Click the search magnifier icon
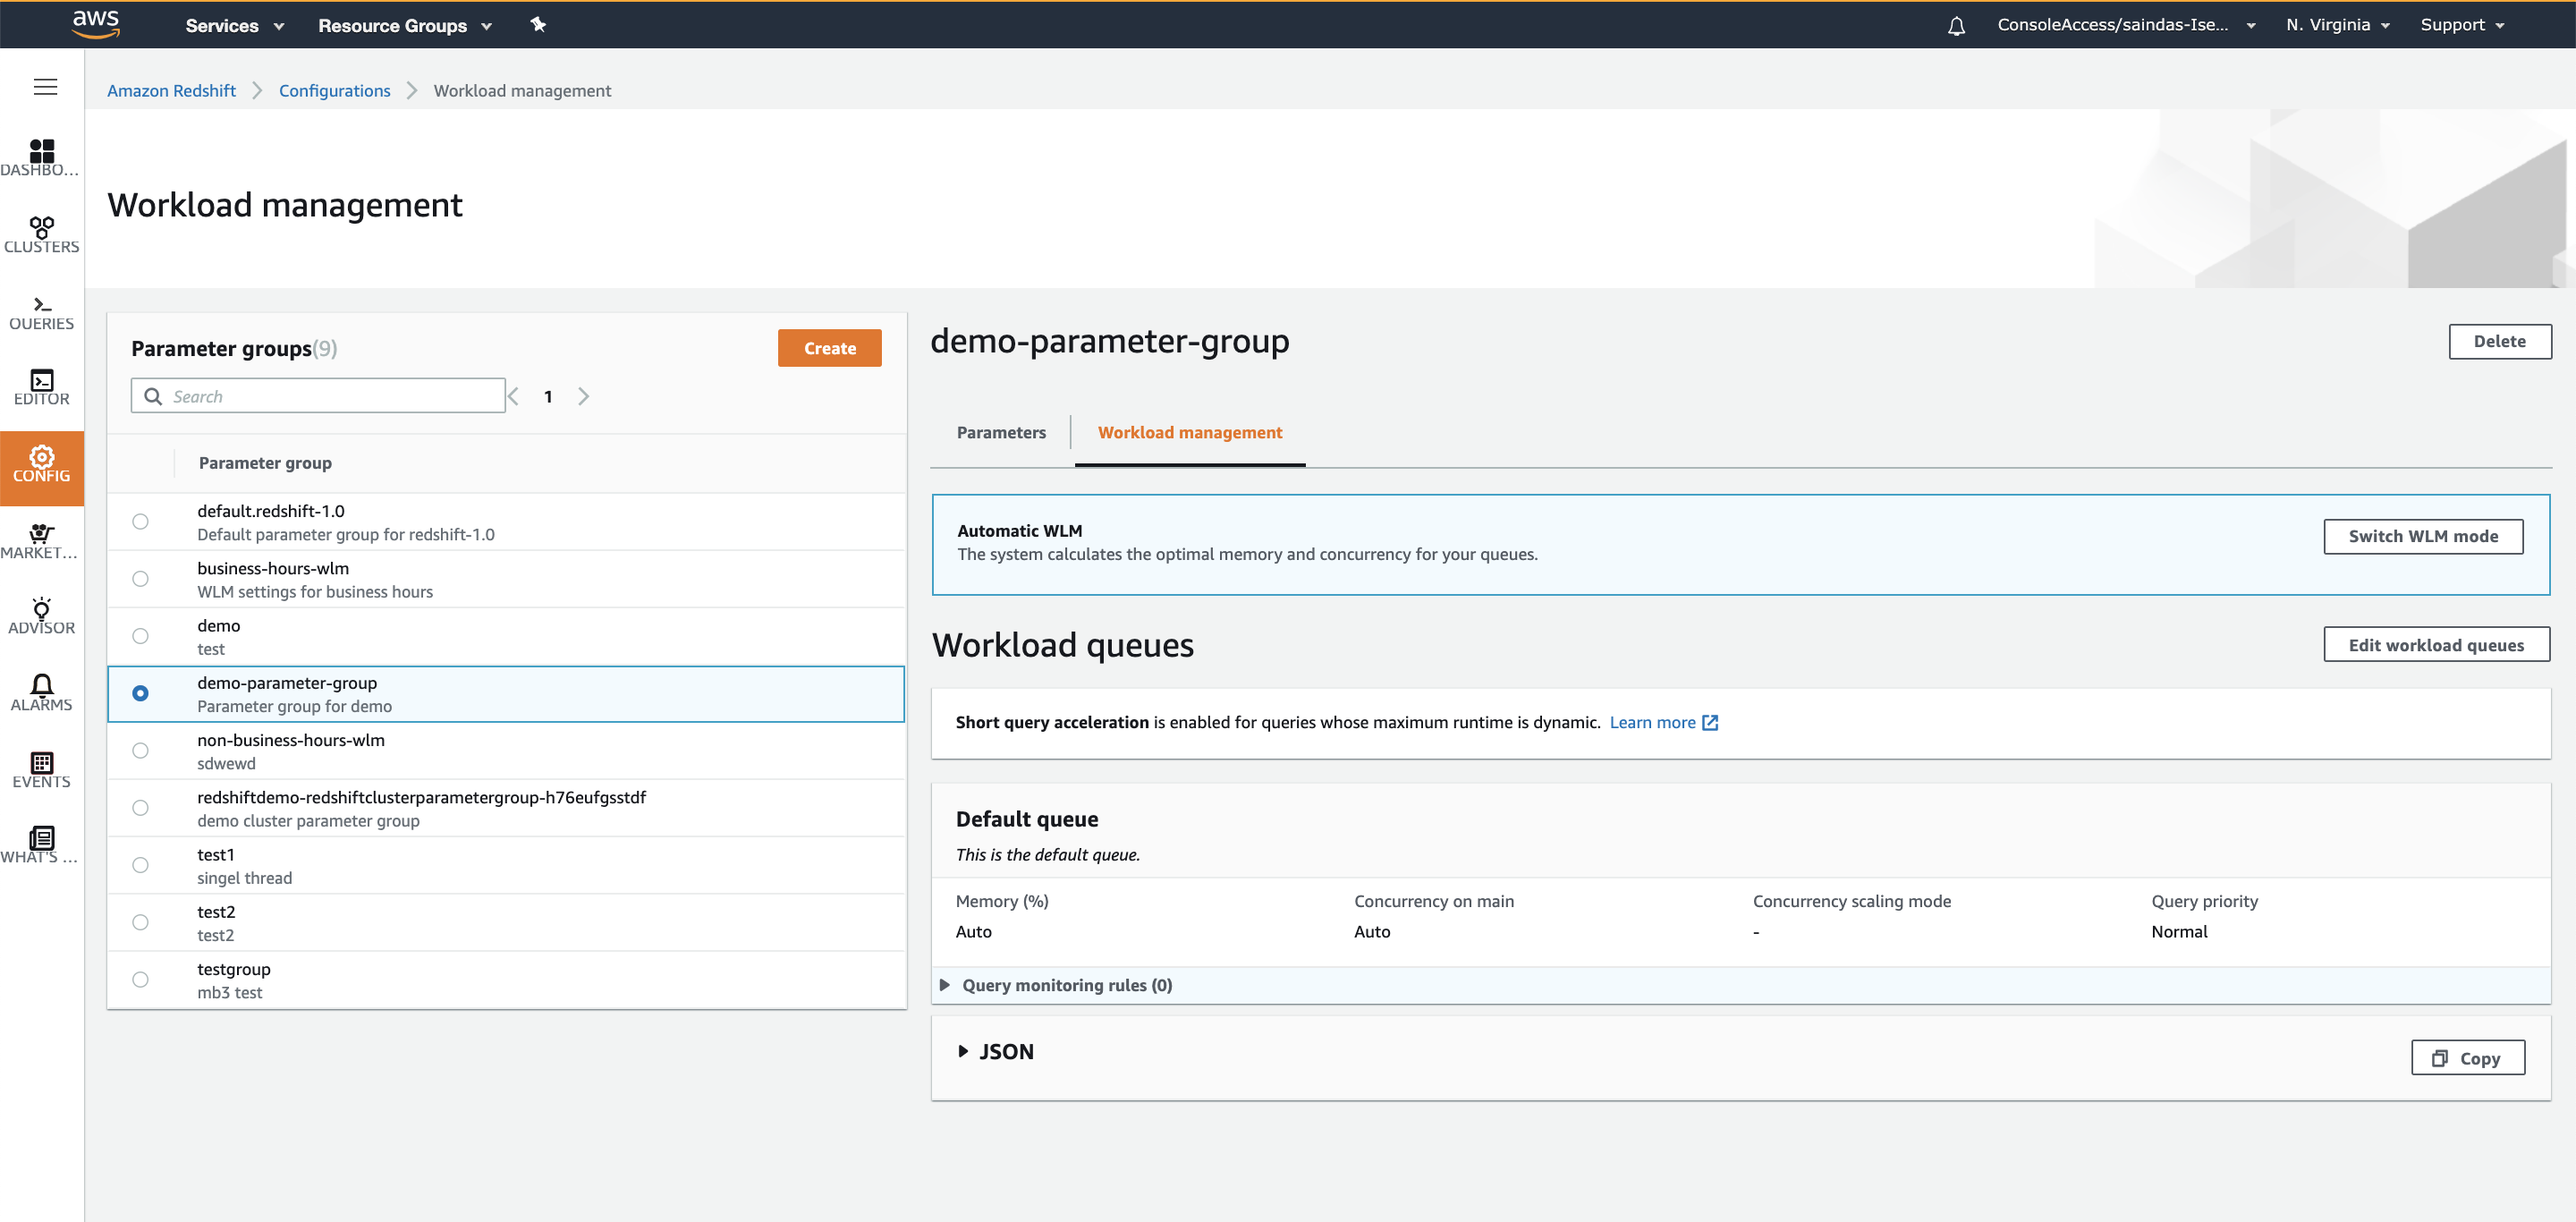This screenshot has height=1222, width=2576. tap(153, 396)
